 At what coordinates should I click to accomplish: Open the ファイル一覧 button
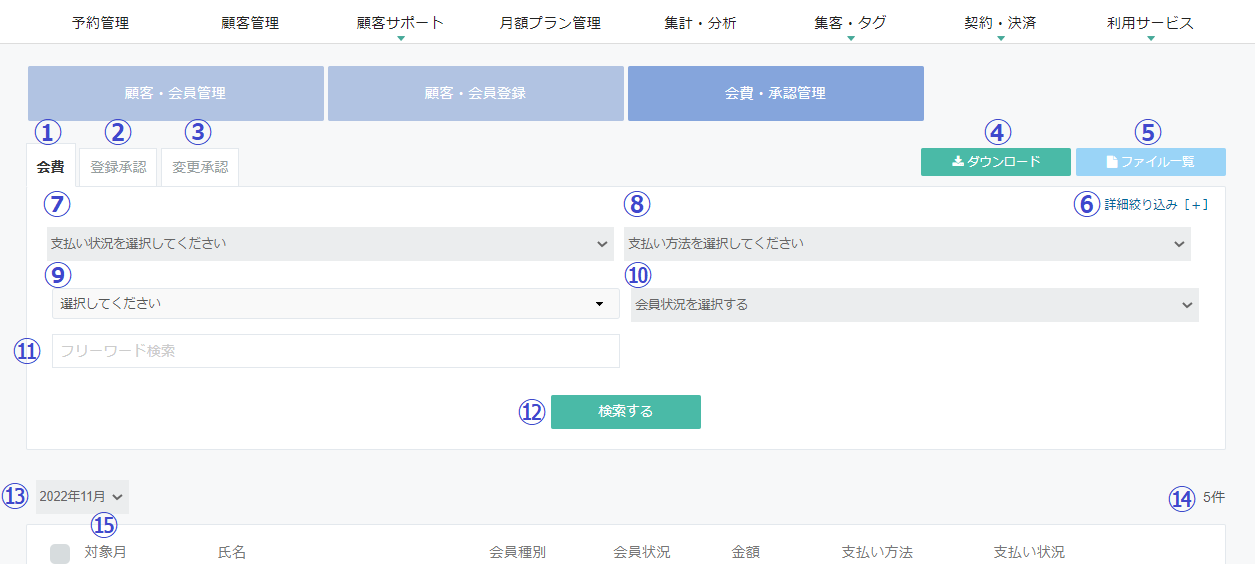point(1151,162)
